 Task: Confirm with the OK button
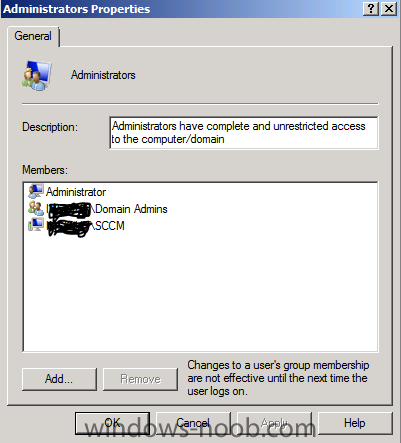click(x=112, y=423)
